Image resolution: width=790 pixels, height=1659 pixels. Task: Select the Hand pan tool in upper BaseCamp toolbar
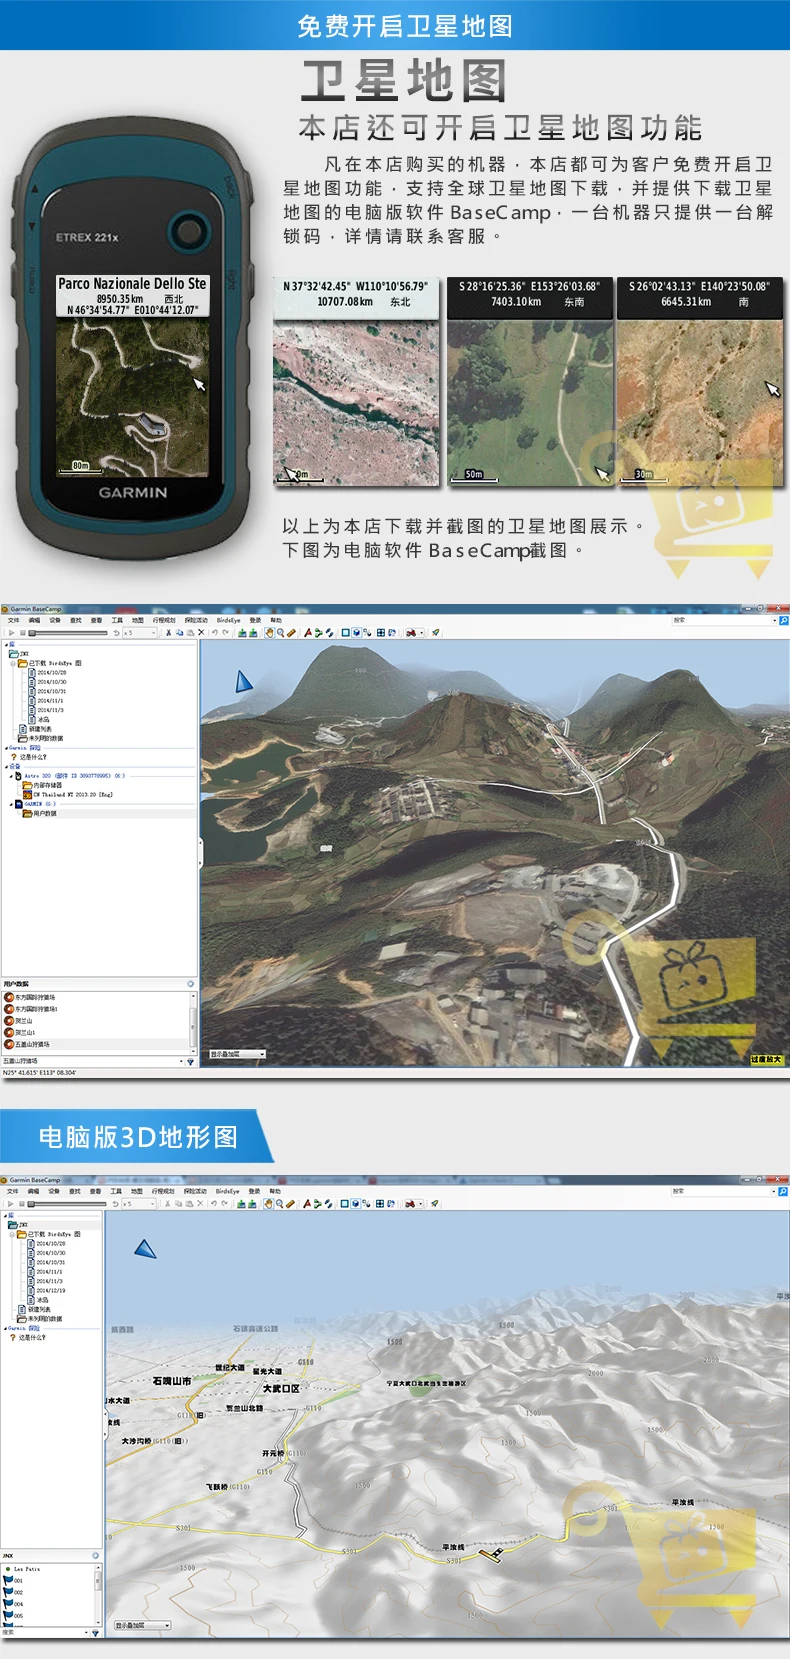270,633
